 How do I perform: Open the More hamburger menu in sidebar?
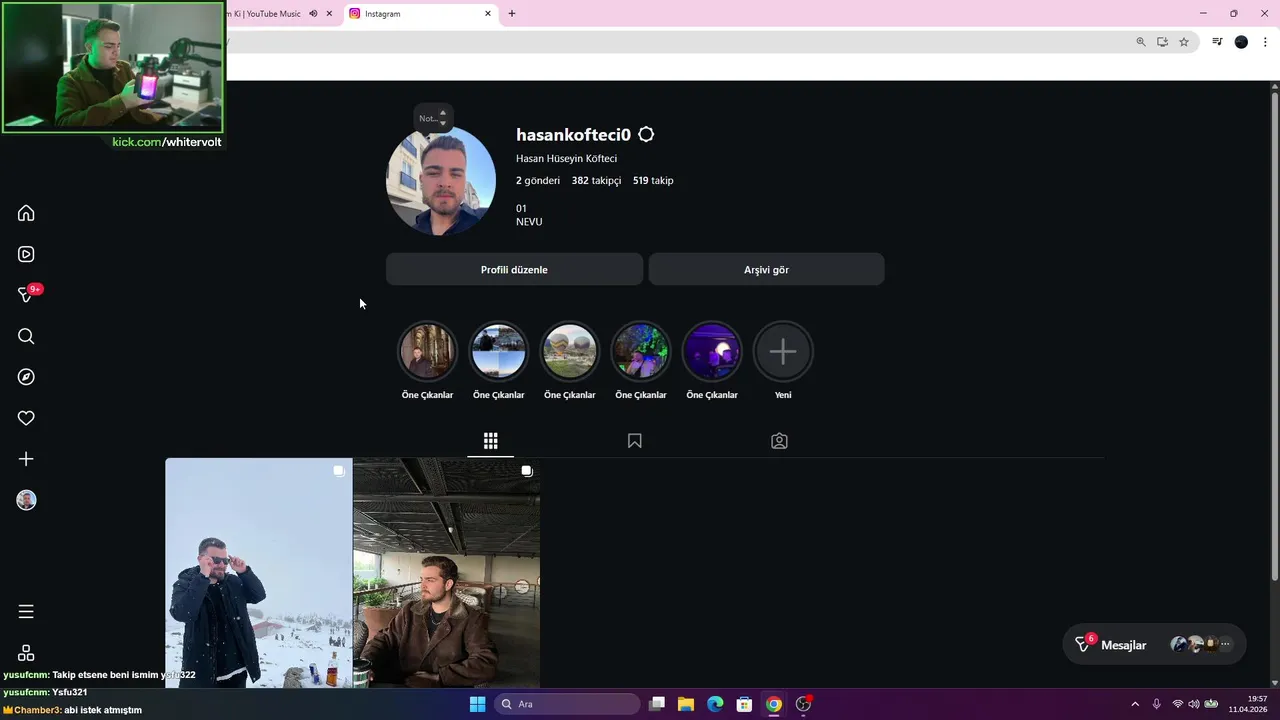pyautogui.click(x=26, y=611)
